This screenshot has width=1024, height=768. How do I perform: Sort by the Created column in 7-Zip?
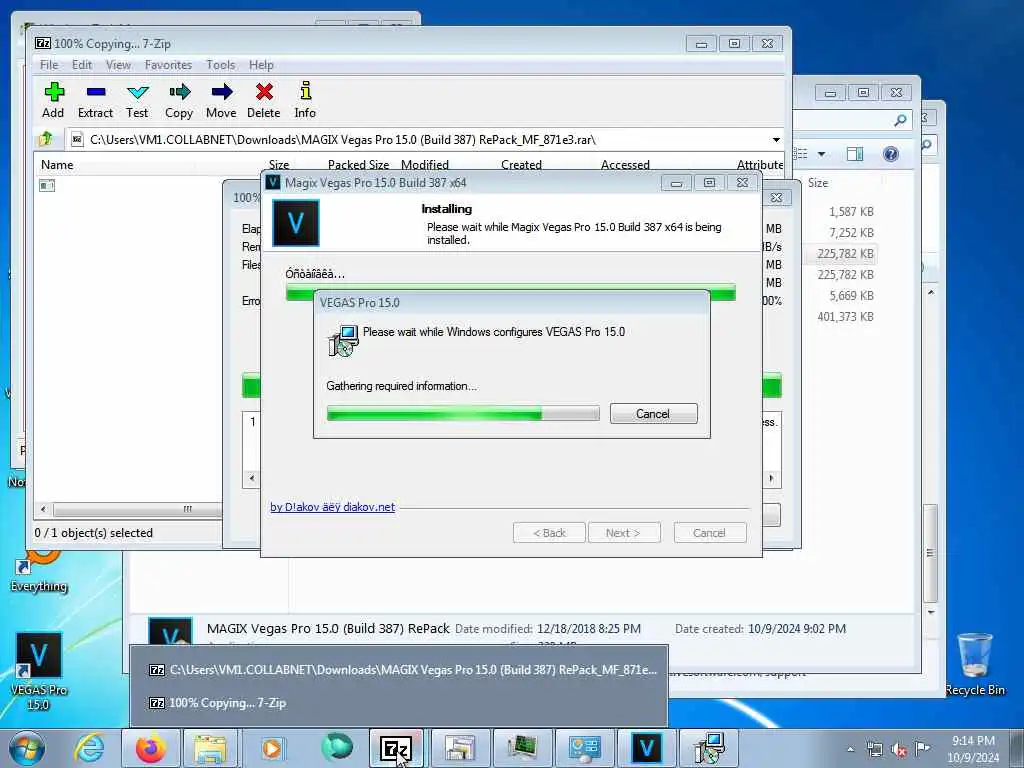(521, 165)
